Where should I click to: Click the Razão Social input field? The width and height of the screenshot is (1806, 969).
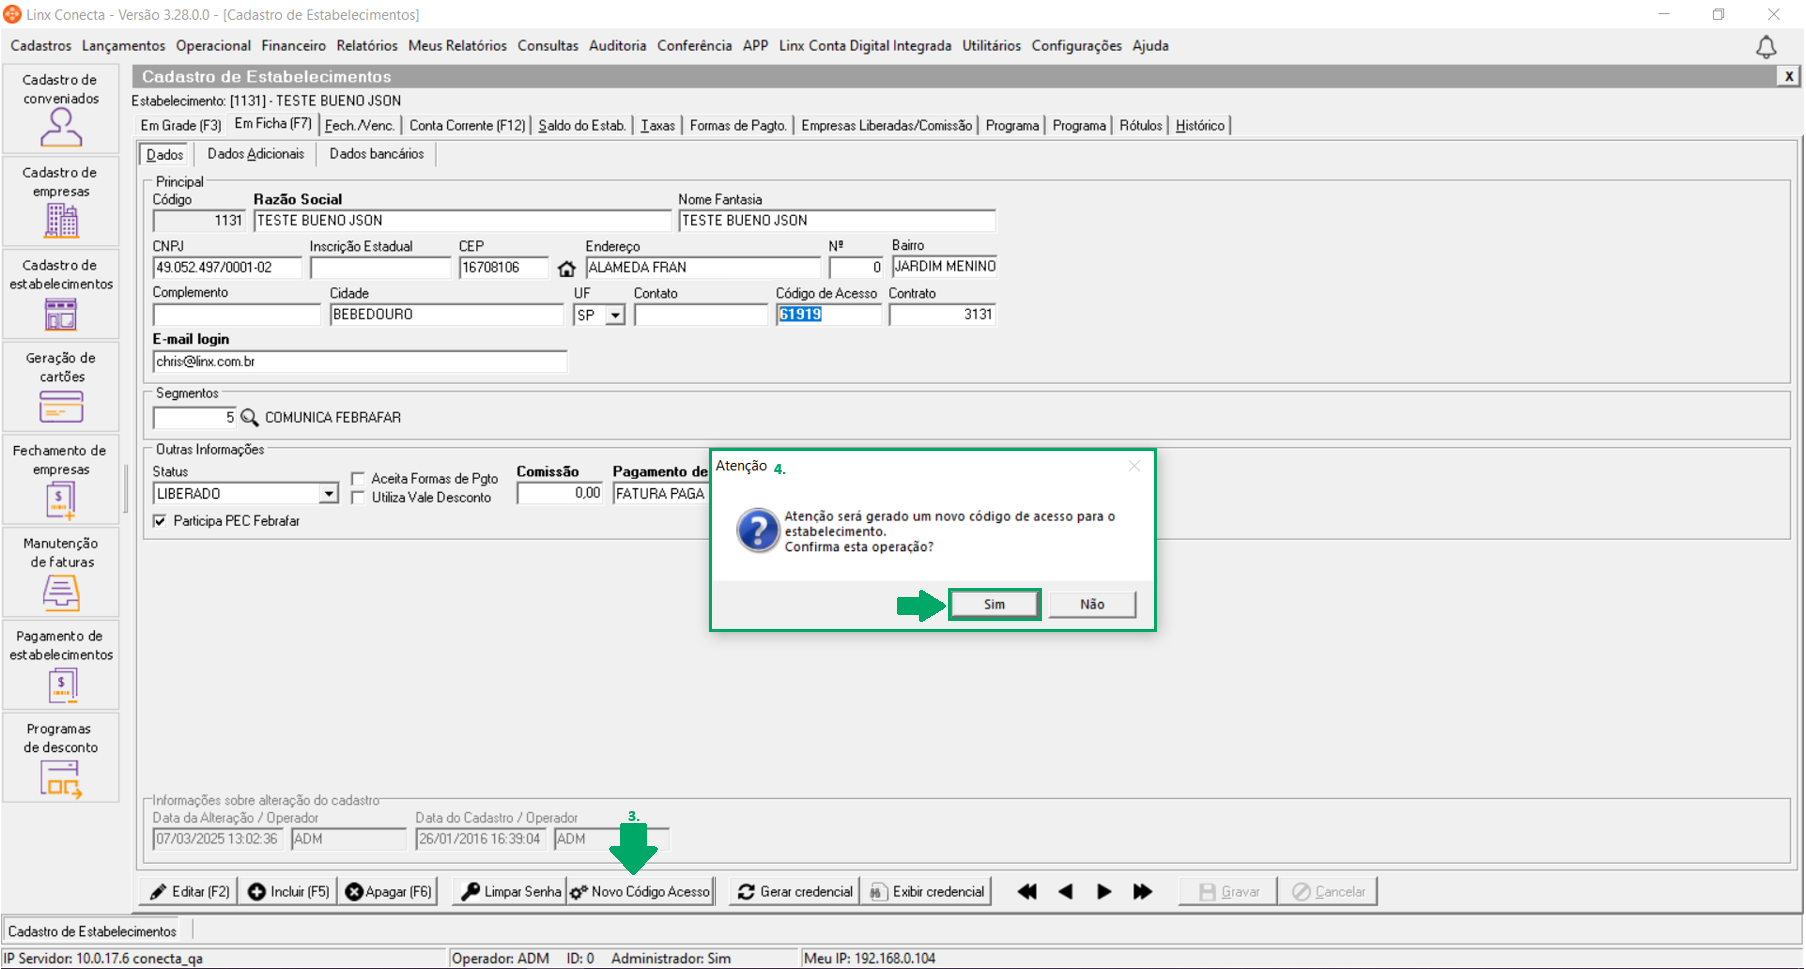click(463, 221)
